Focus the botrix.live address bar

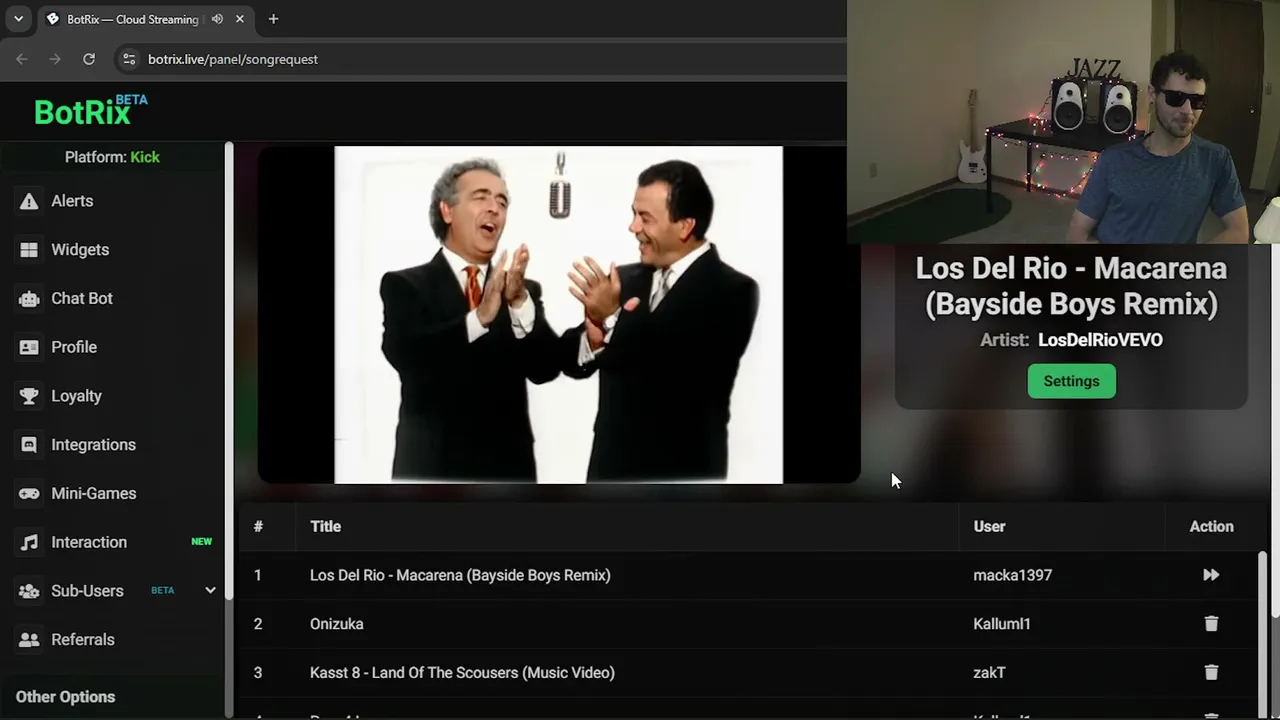coord(480,59)
